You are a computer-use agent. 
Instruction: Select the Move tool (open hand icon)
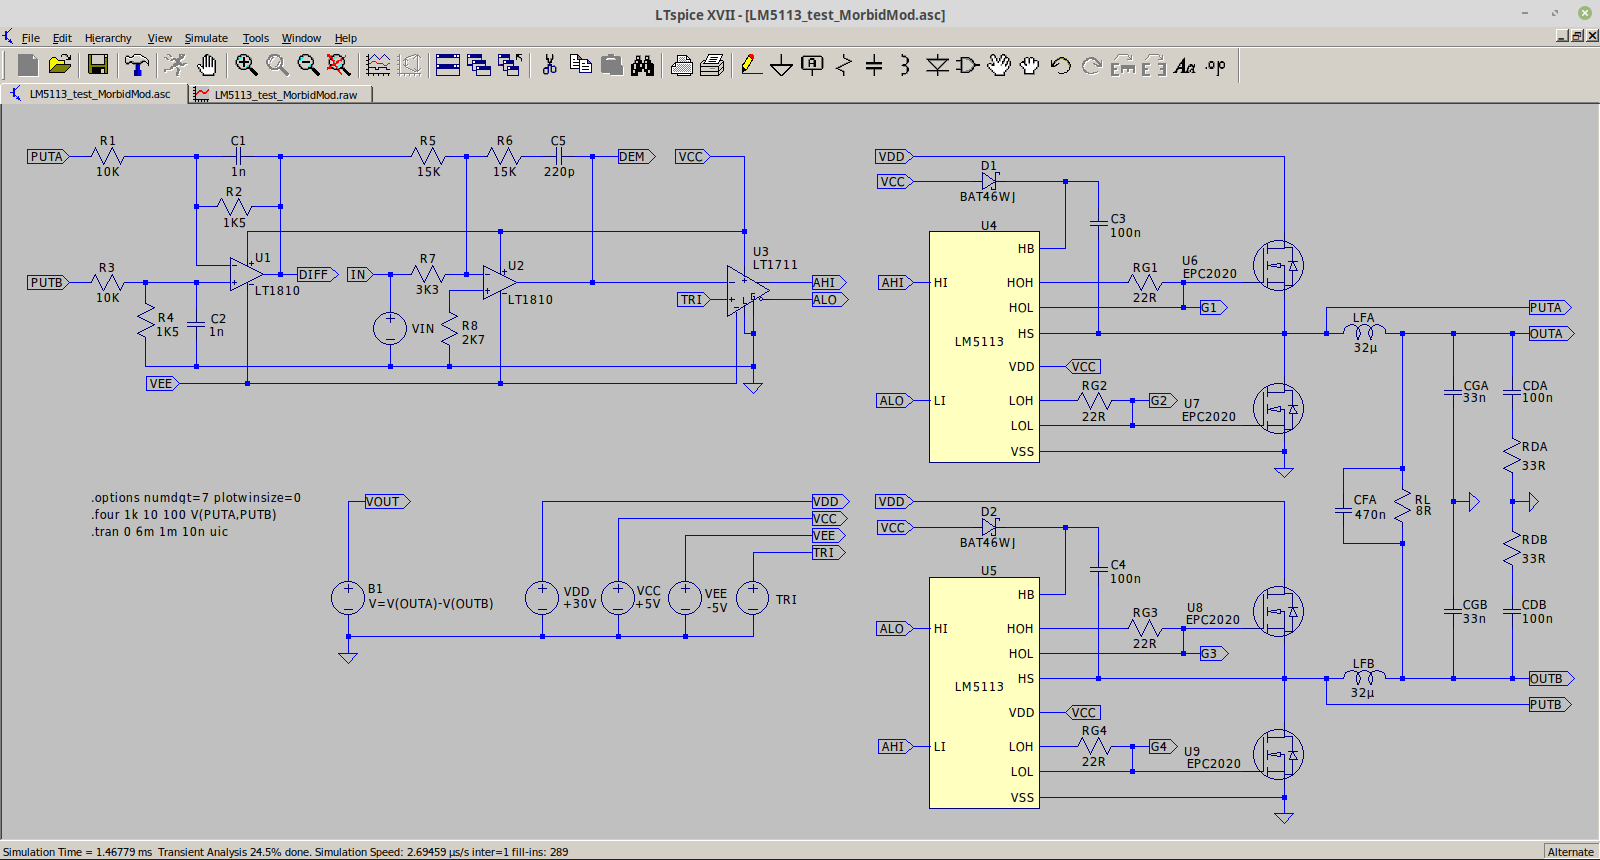(x=999, y=65)
